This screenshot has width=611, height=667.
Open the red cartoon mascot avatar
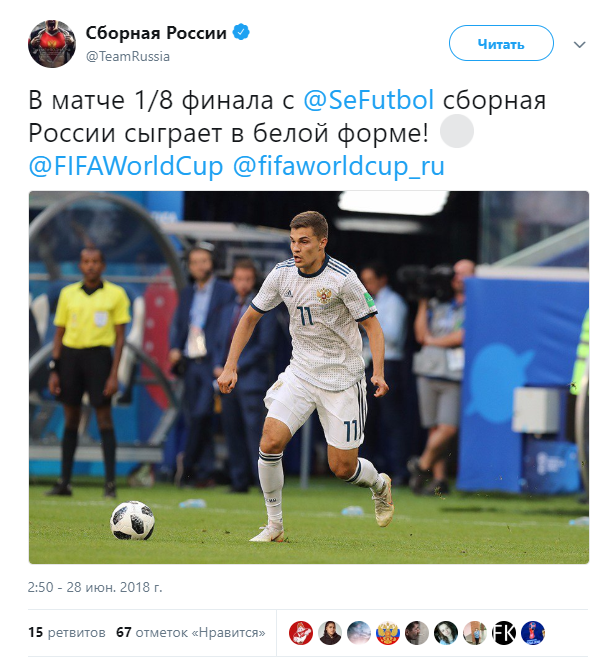pyautogui.click(x=301, y=633)
